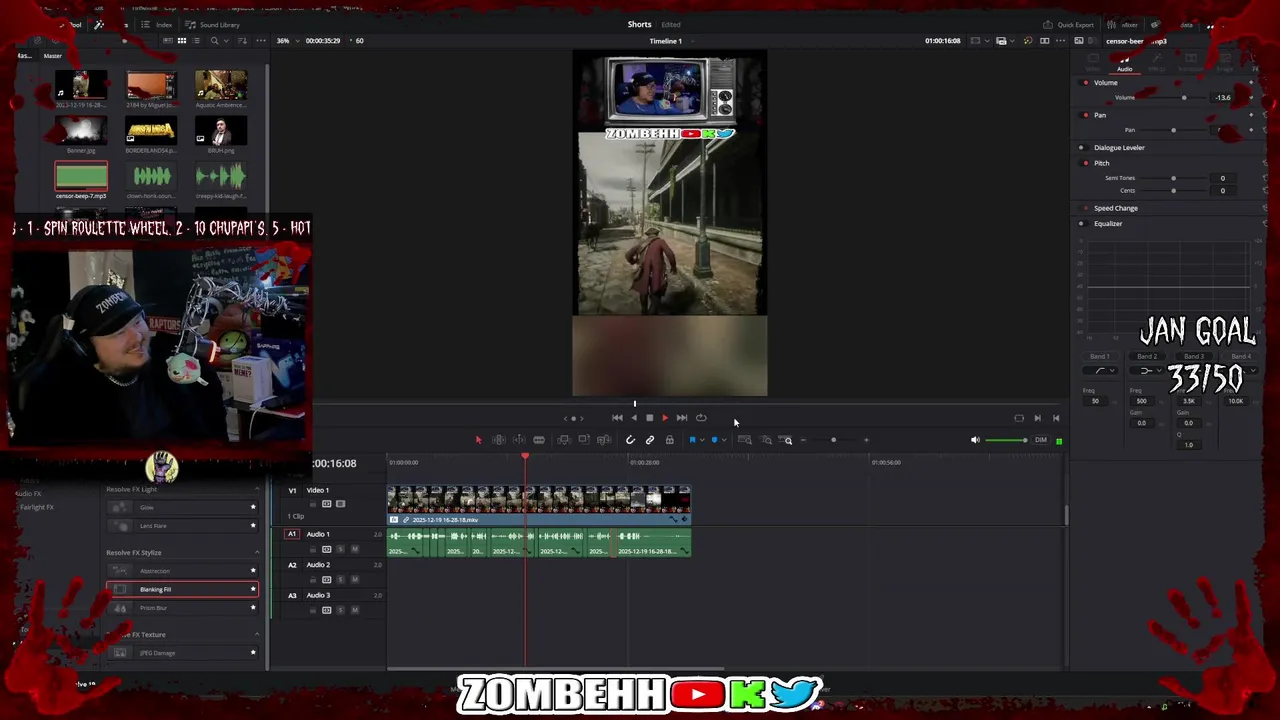This screenshot has width=1280, height=720.
Task: Toggle auto select on Audio 1 track
Action: point(326,549)
